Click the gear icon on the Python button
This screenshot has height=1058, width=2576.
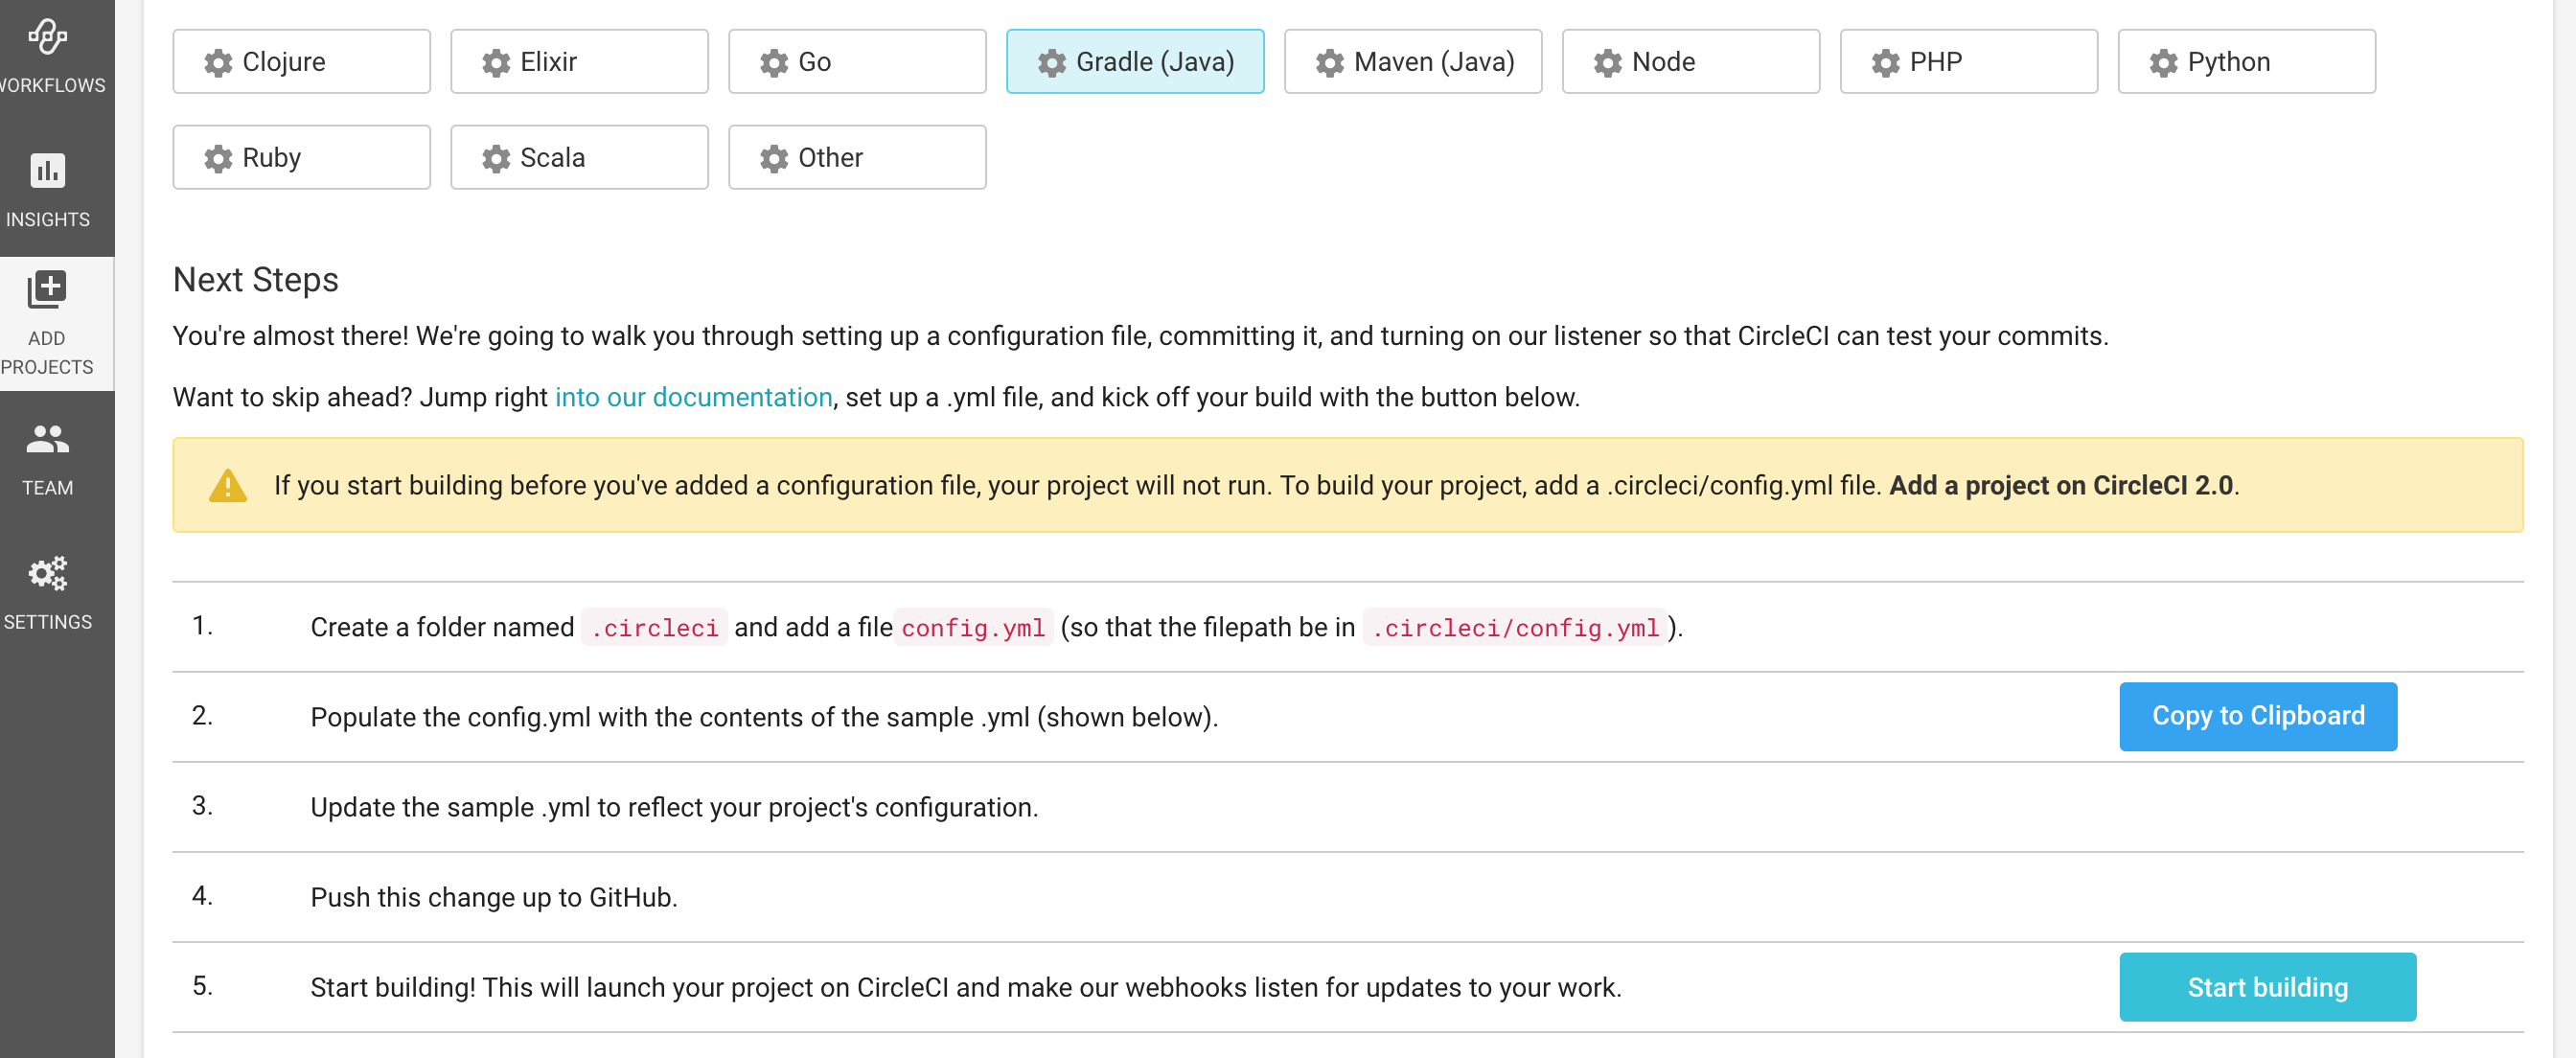point(2163,63)
